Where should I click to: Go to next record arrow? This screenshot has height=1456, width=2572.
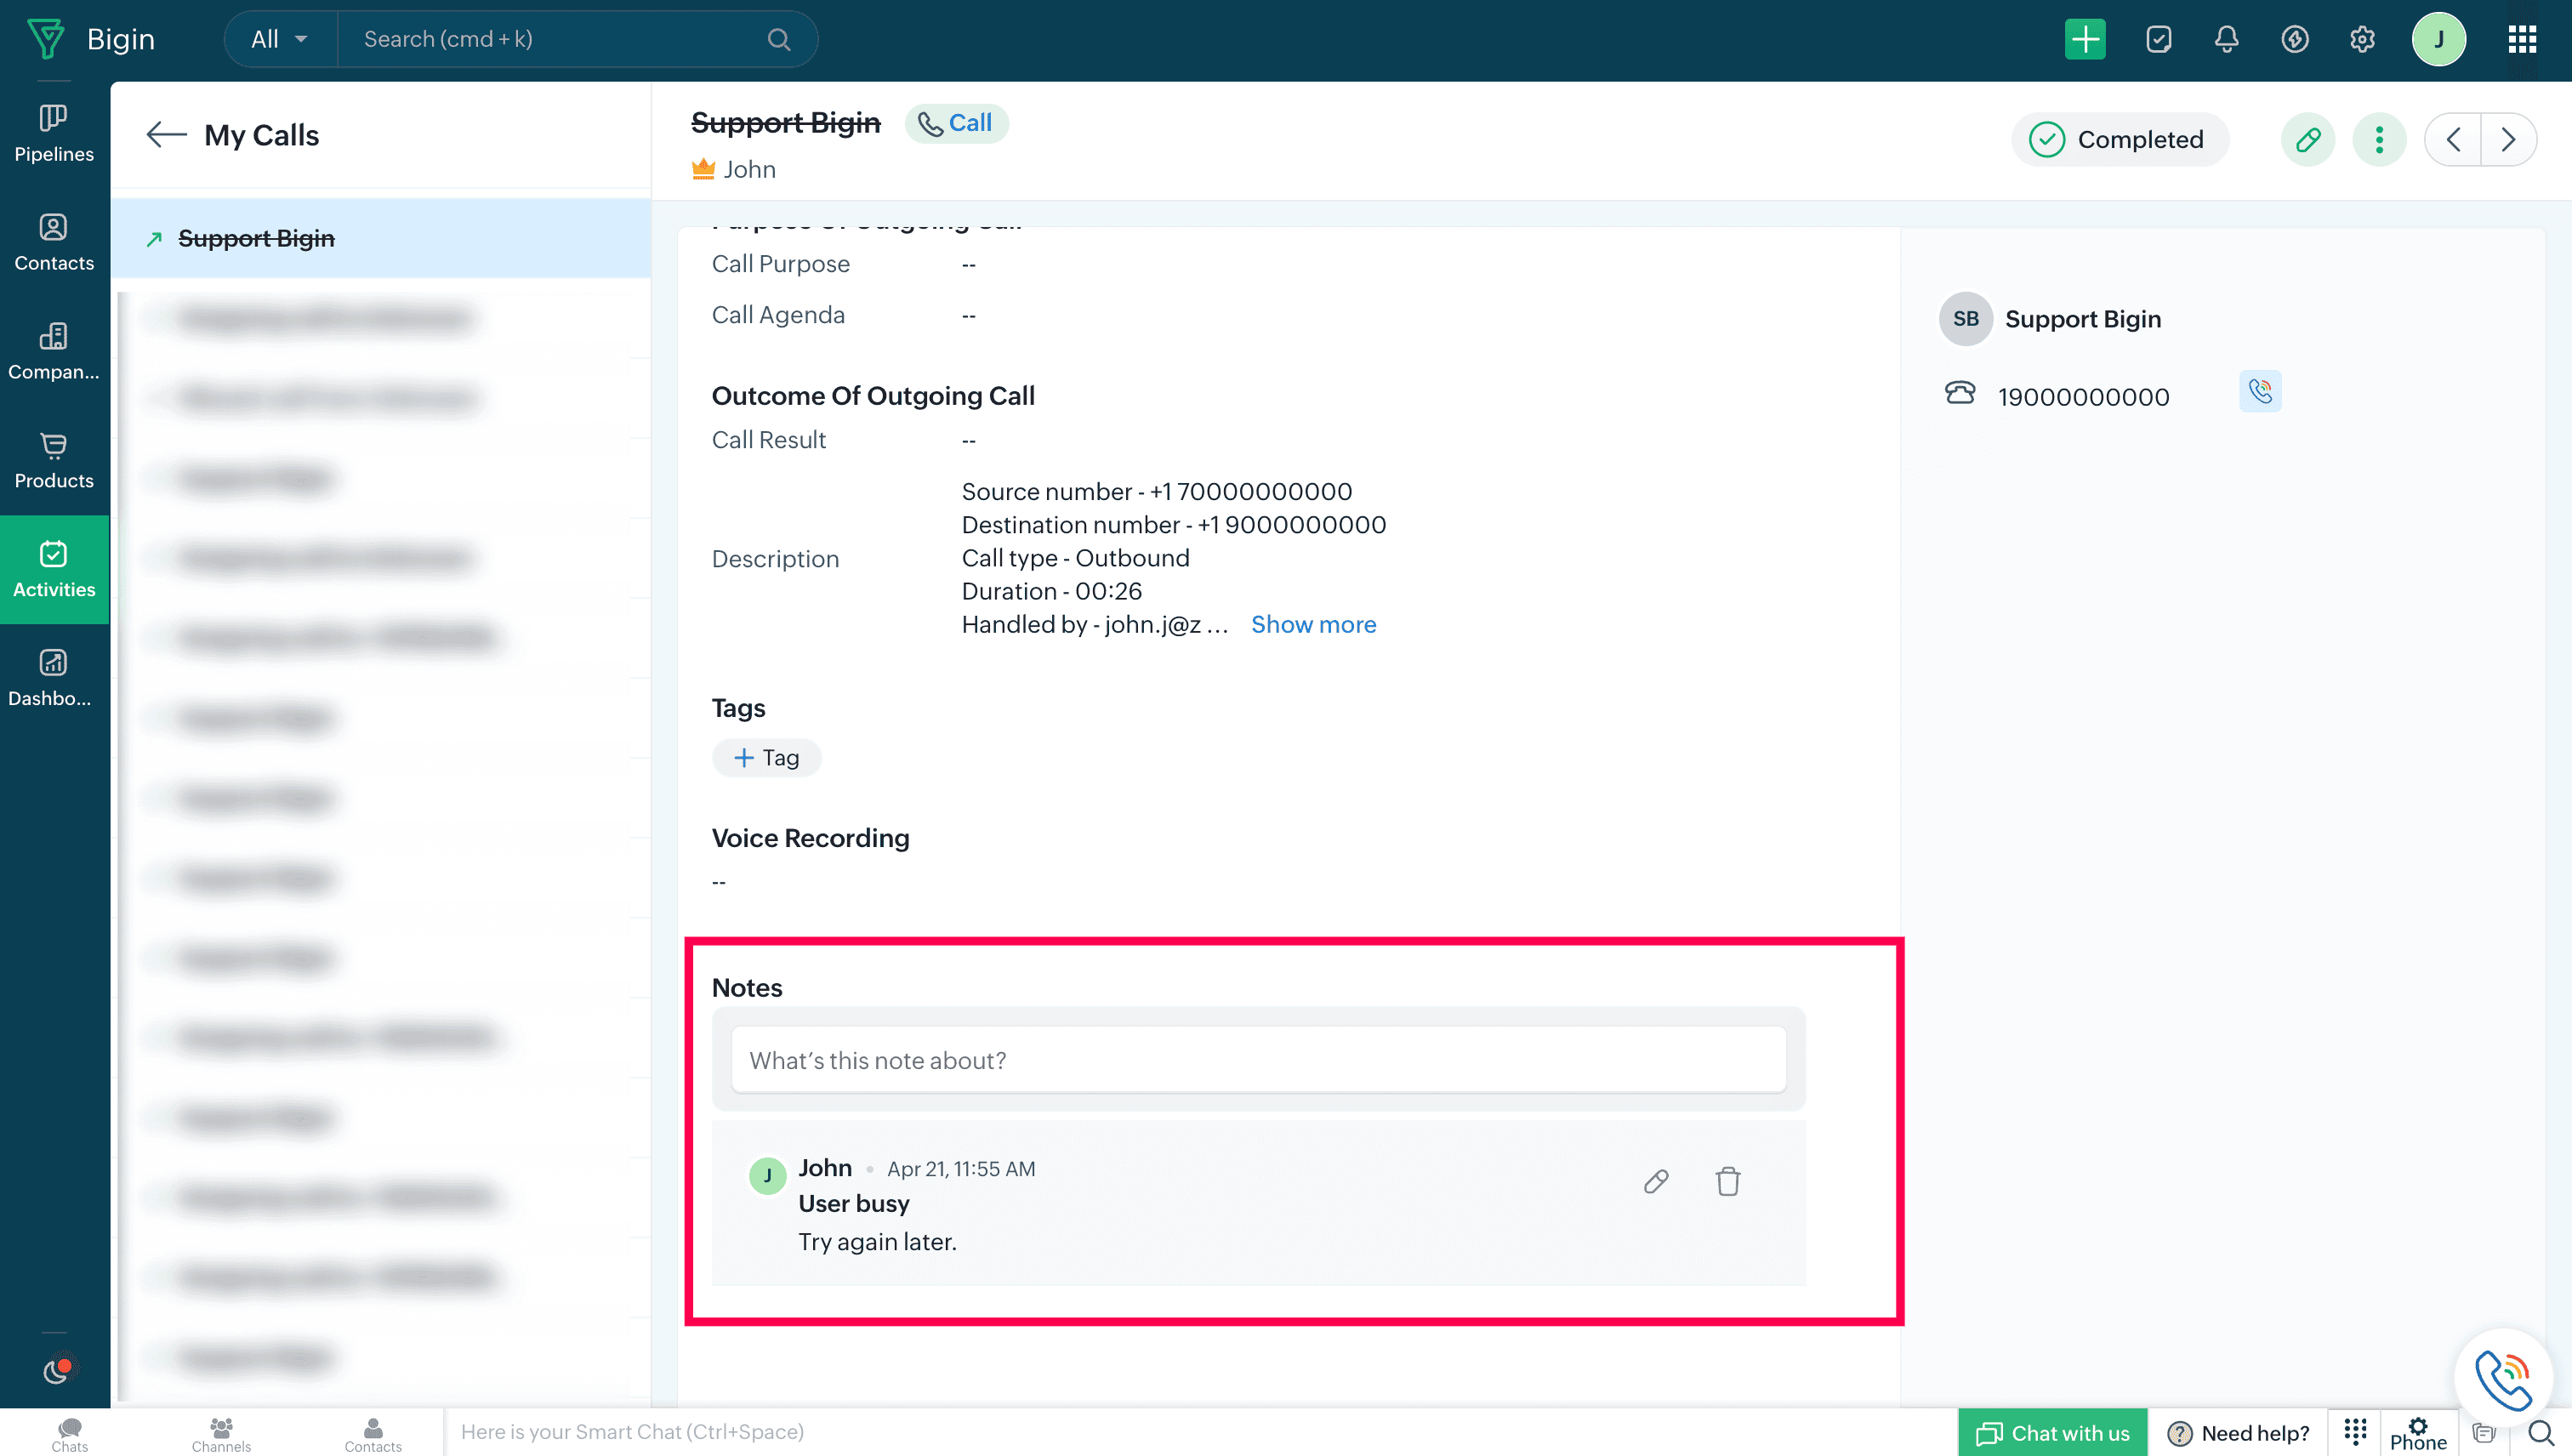2508,139
